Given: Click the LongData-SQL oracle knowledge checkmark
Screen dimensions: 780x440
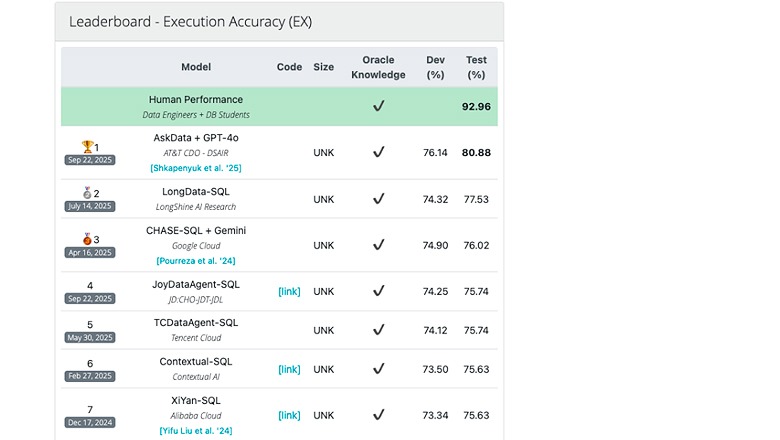Looking at the screenshot, I should [378, 199].
